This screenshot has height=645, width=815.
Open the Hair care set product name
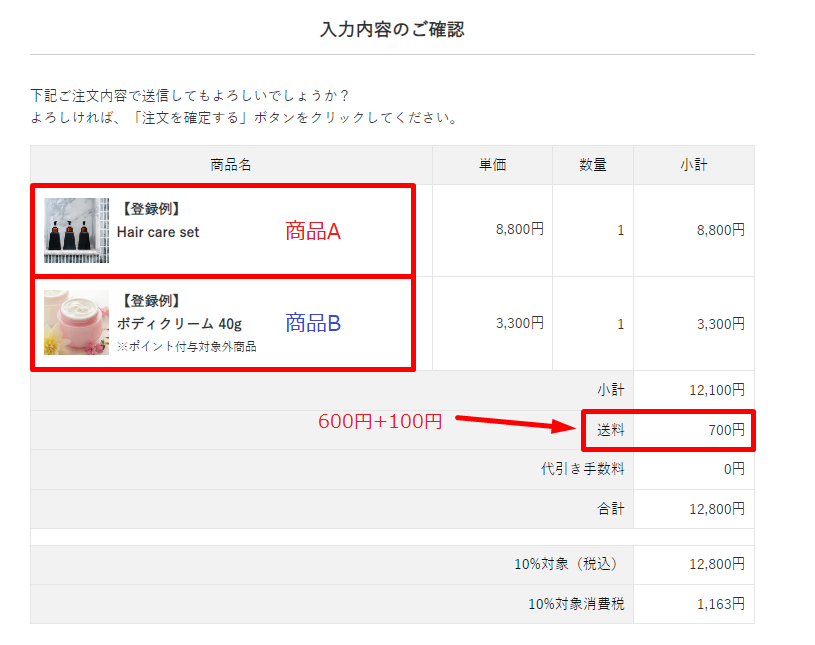158,232
